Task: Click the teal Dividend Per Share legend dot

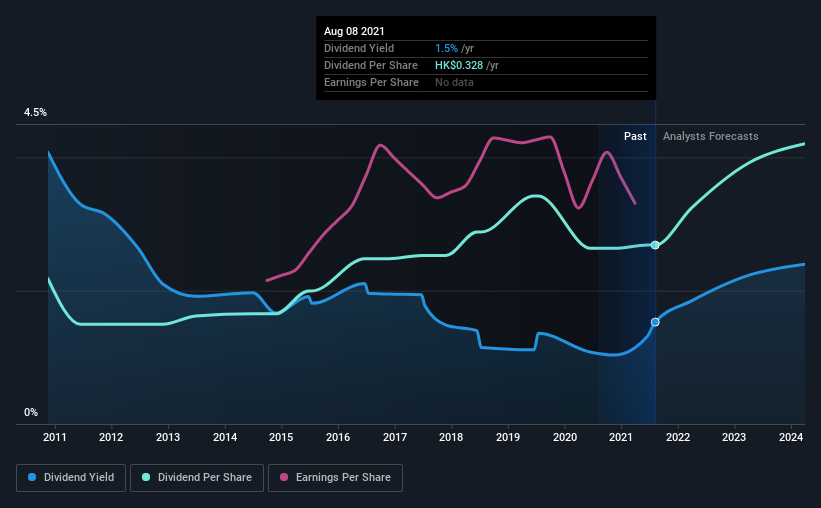Action: 146,477
